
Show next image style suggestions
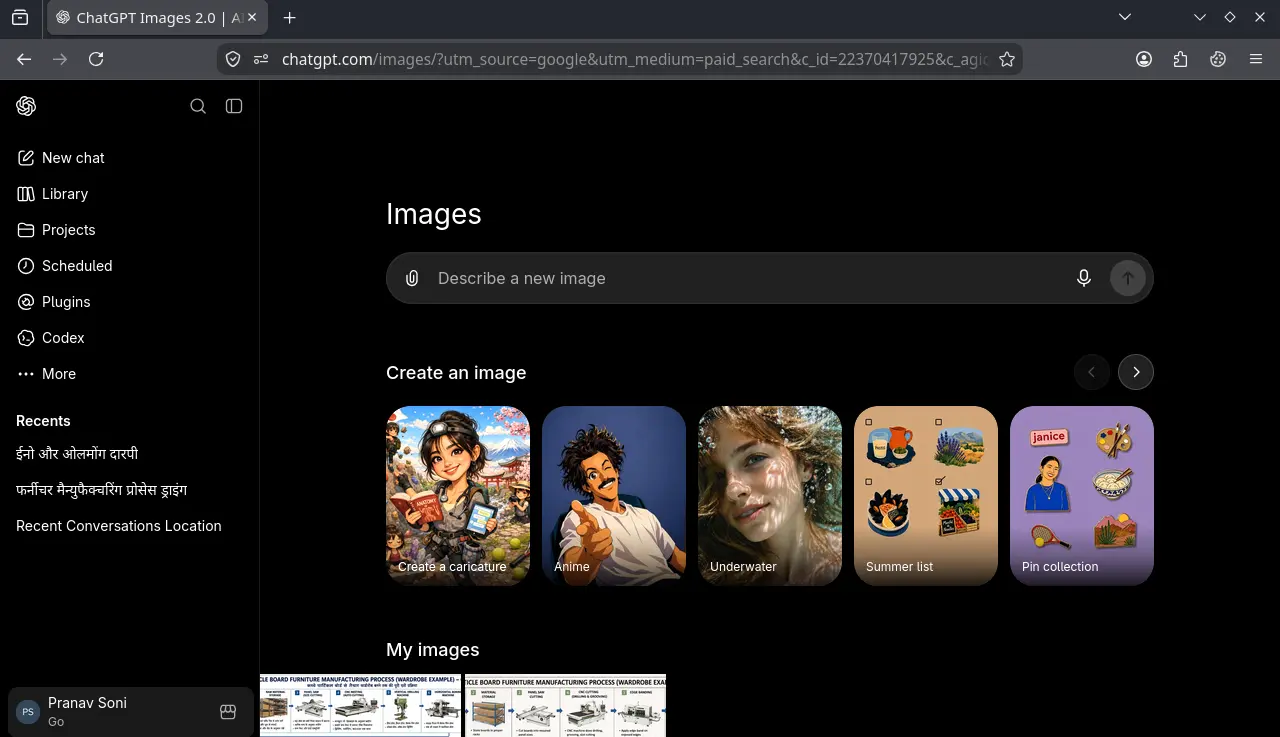click(1136, 372)
